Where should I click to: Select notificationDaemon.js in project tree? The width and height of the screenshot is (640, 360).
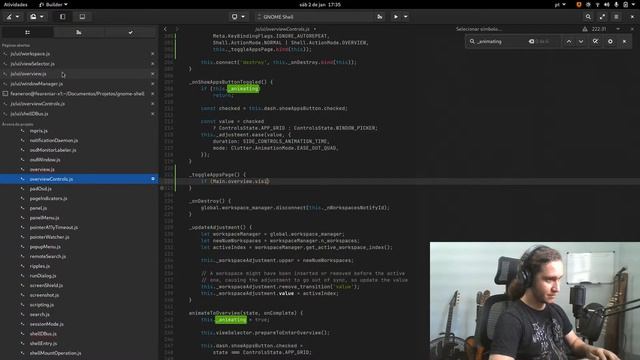[x=54, y=140]
